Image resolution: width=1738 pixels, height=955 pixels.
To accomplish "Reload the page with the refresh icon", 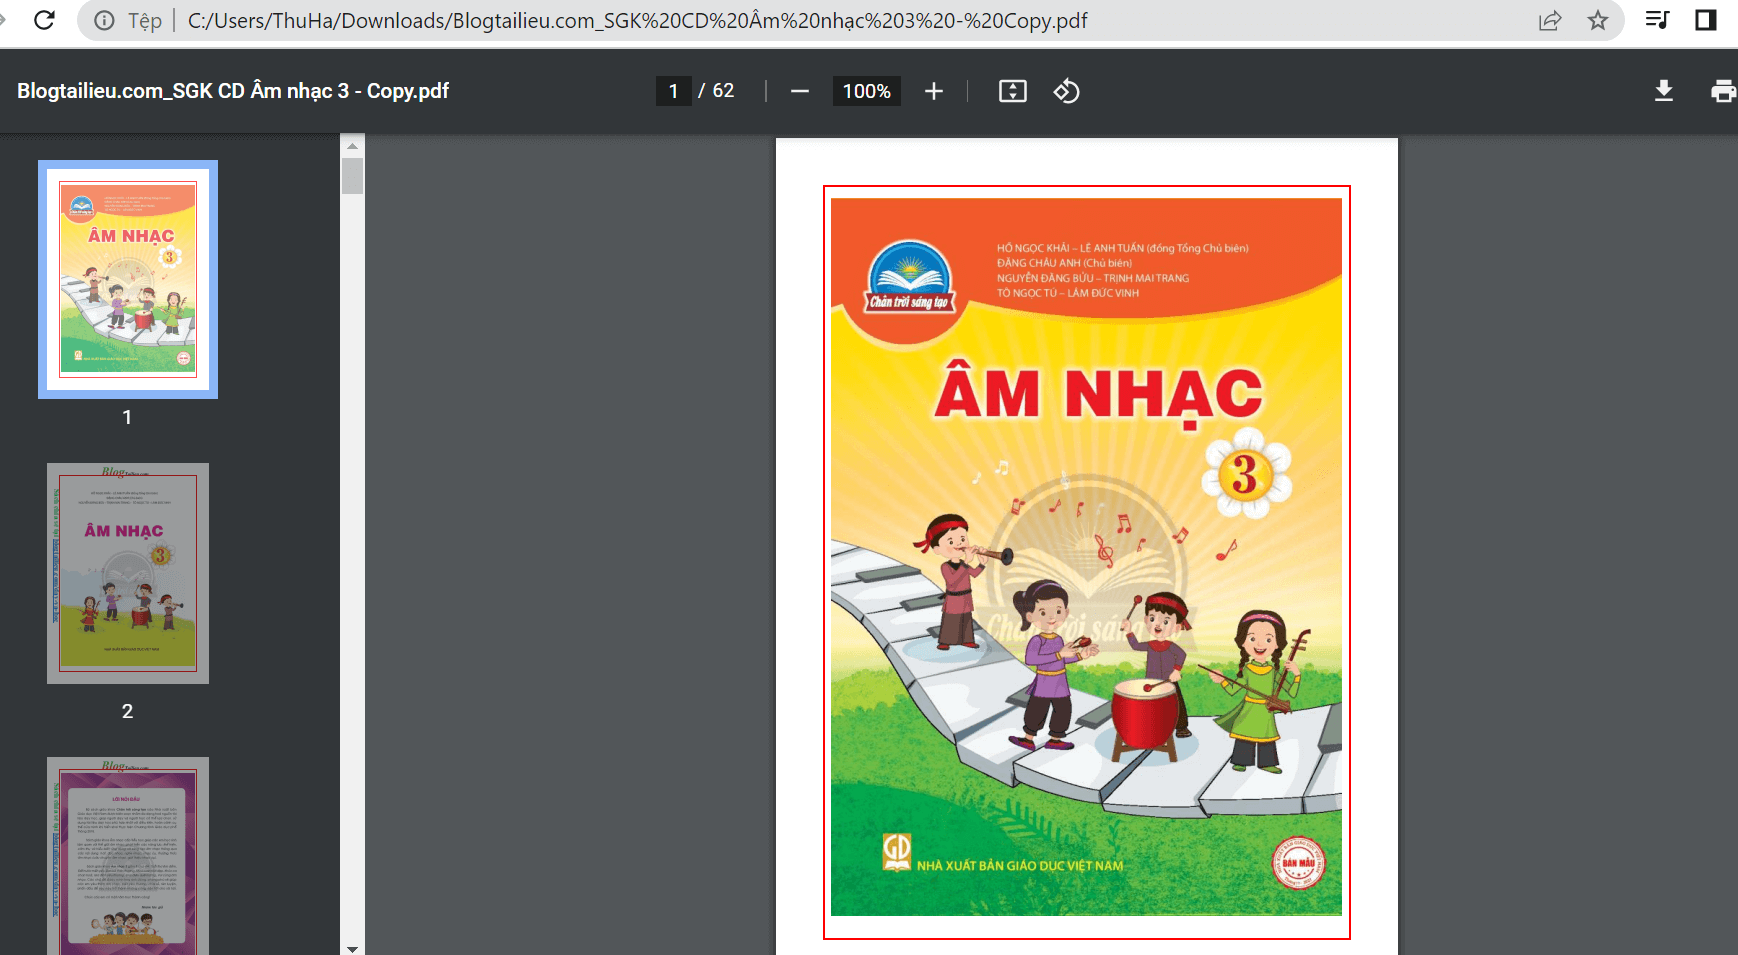I will [x=44, y=20].
